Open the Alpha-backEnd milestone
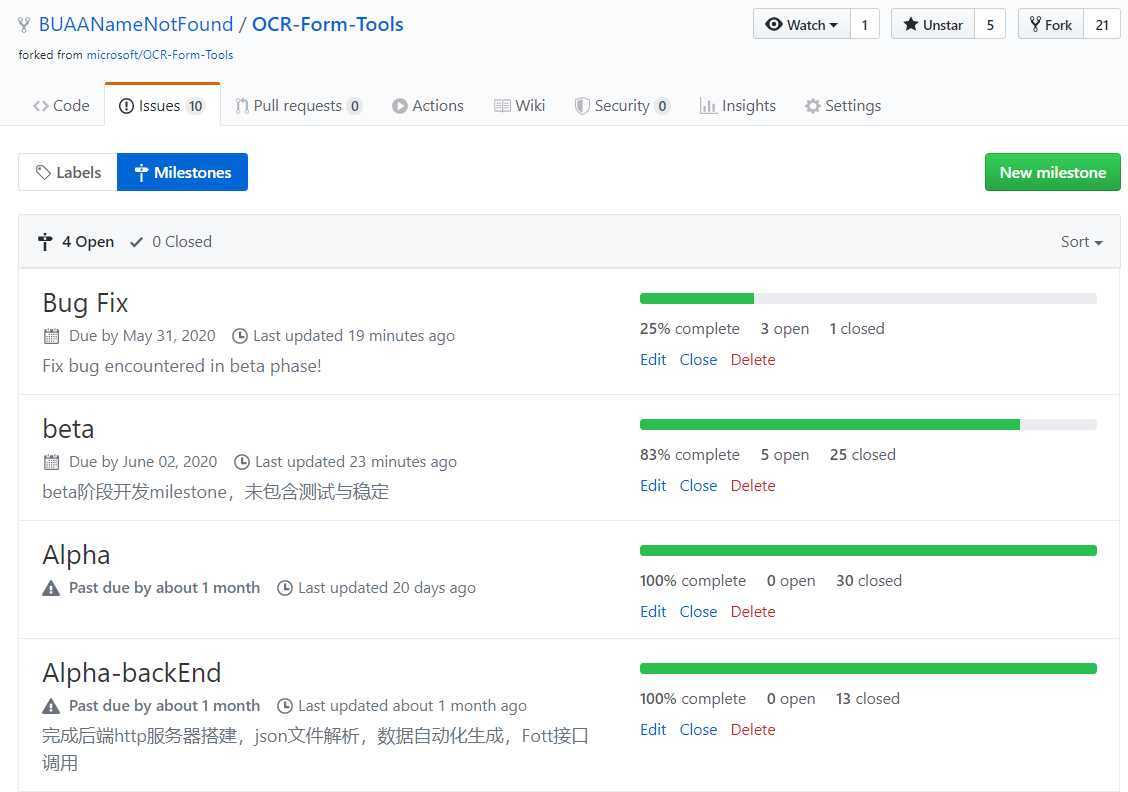The image size is (1128, 792). coord(132,673)
